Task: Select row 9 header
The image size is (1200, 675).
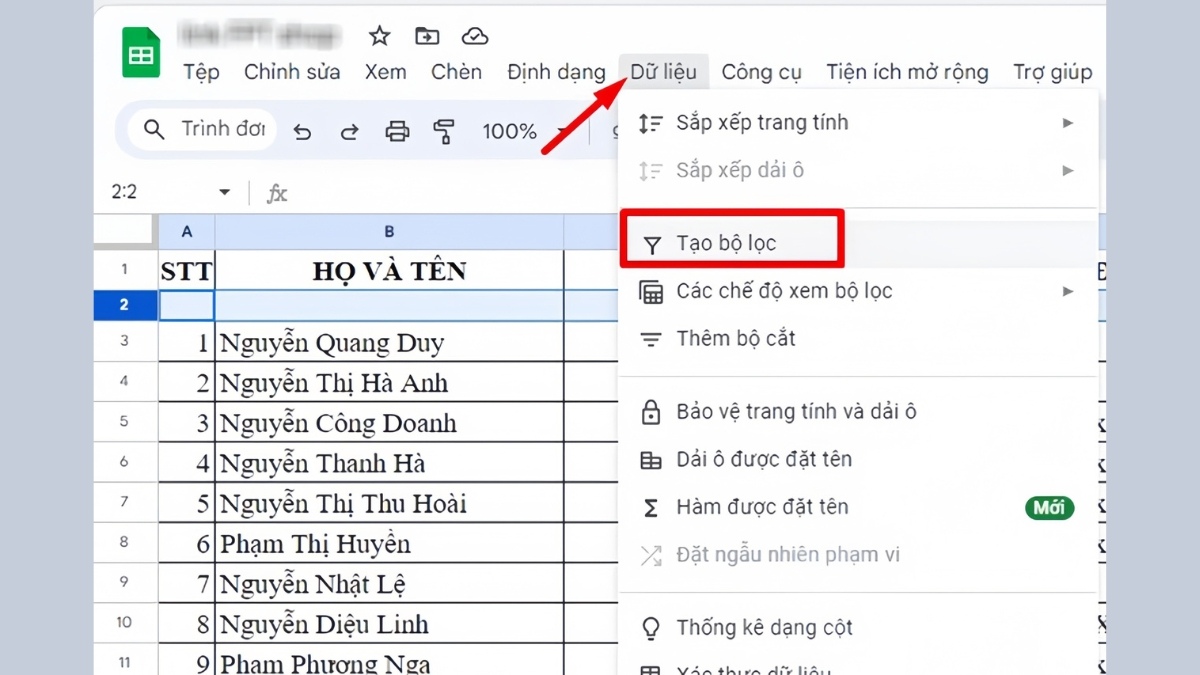Action: tap(125, 582)
